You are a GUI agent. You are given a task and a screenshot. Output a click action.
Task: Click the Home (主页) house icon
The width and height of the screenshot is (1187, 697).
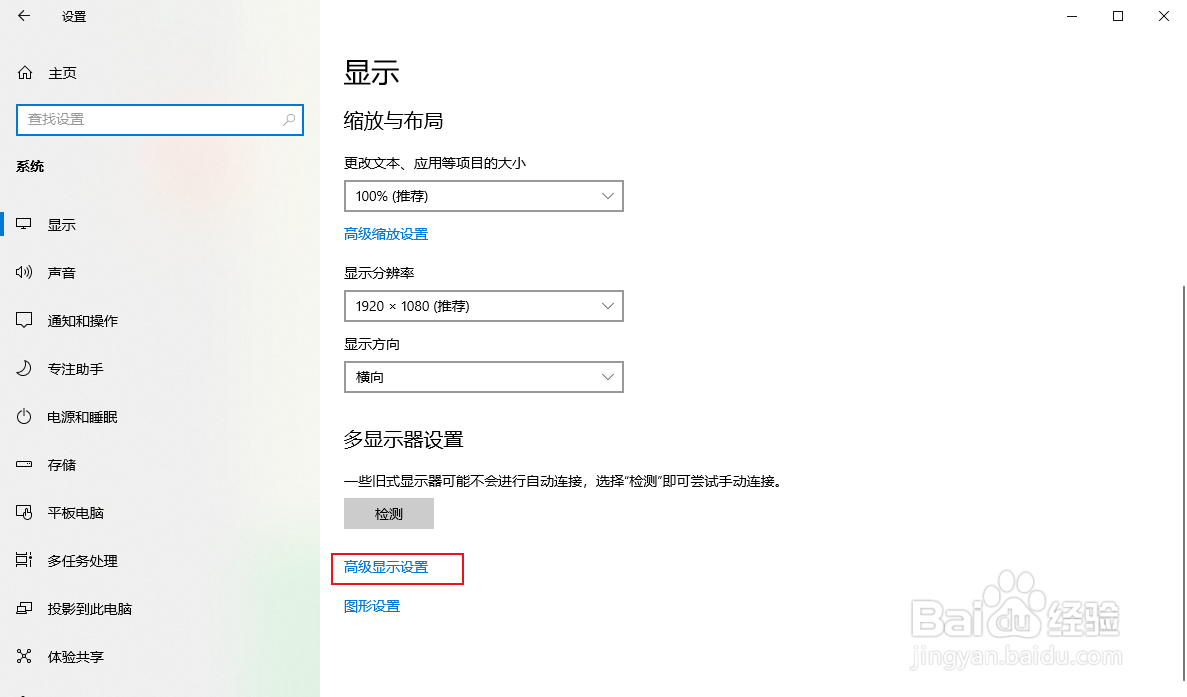[x=25, y=73]
